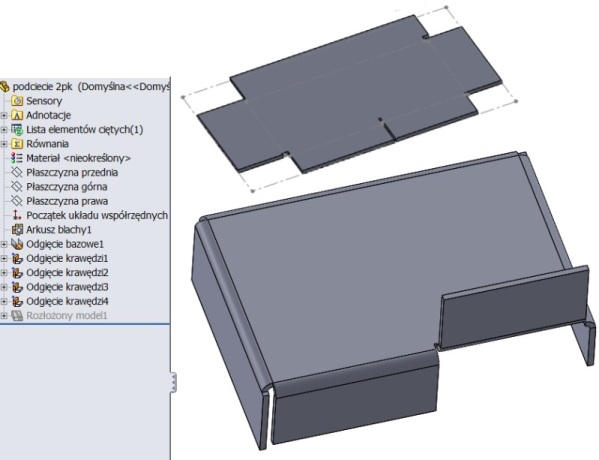Select Odgięcie krawędzi1 feature

coord(67,258)
